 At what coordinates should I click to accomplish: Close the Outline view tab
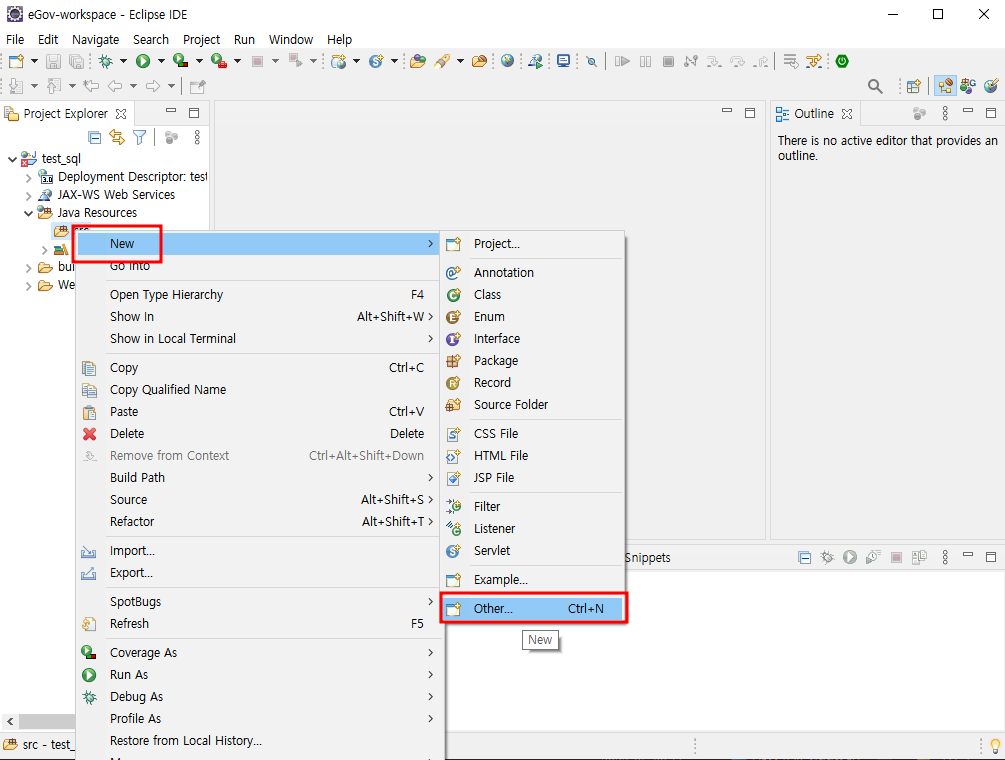847,113
